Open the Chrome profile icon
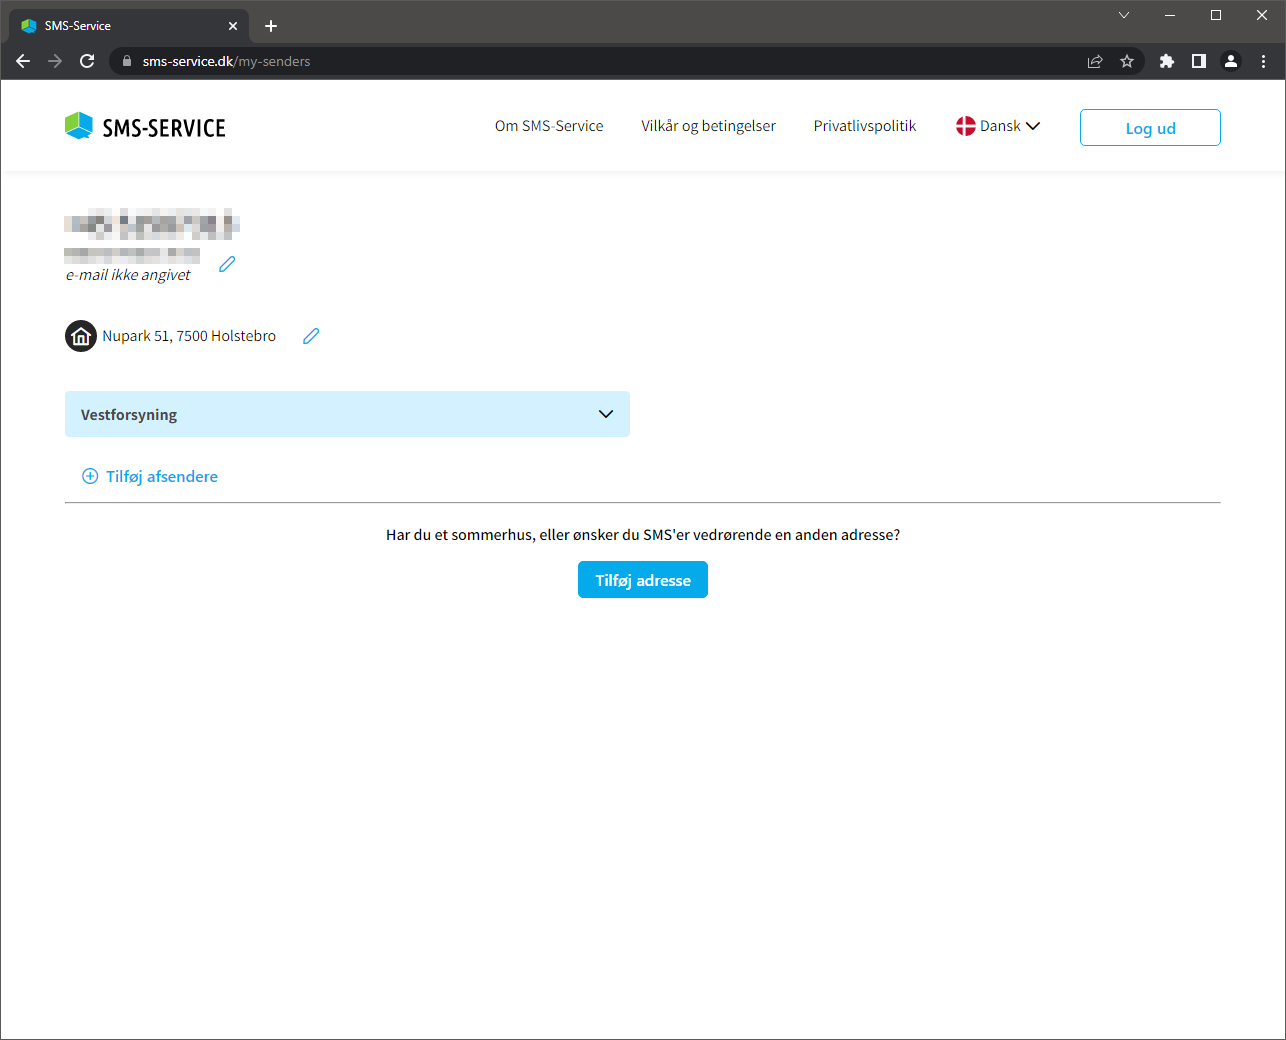 click(1231, 61)
